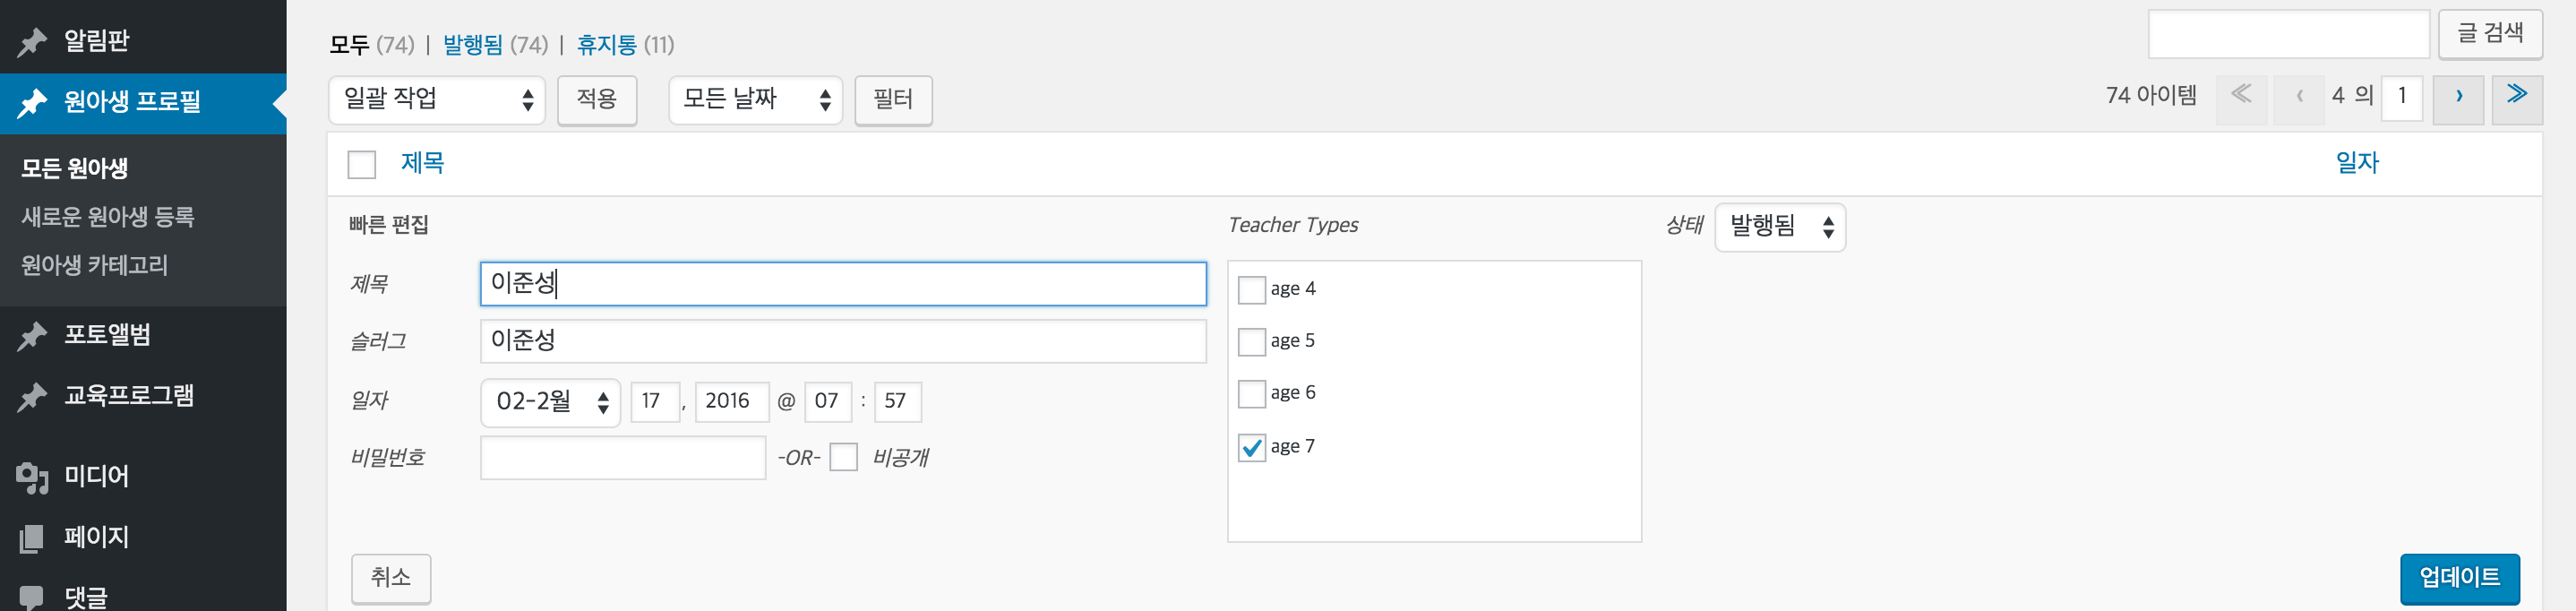Click into the 슬러그 slug text field
2576x611 pixels.
tap(842, 341)
